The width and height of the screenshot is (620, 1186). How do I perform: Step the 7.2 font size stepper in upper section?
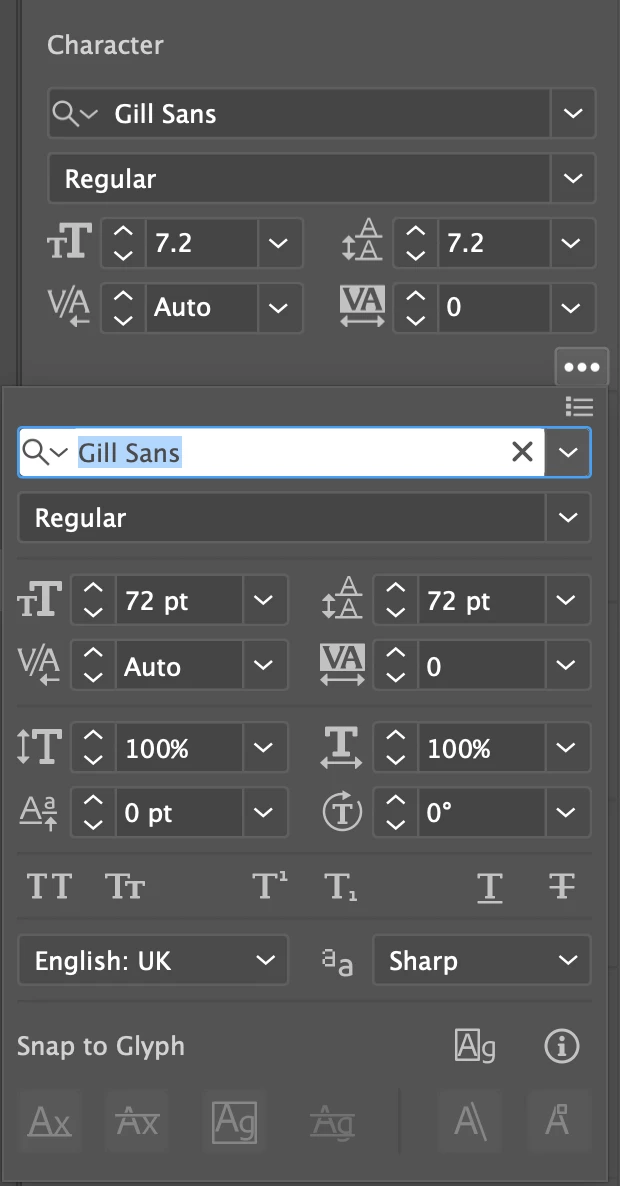[123, 243]
